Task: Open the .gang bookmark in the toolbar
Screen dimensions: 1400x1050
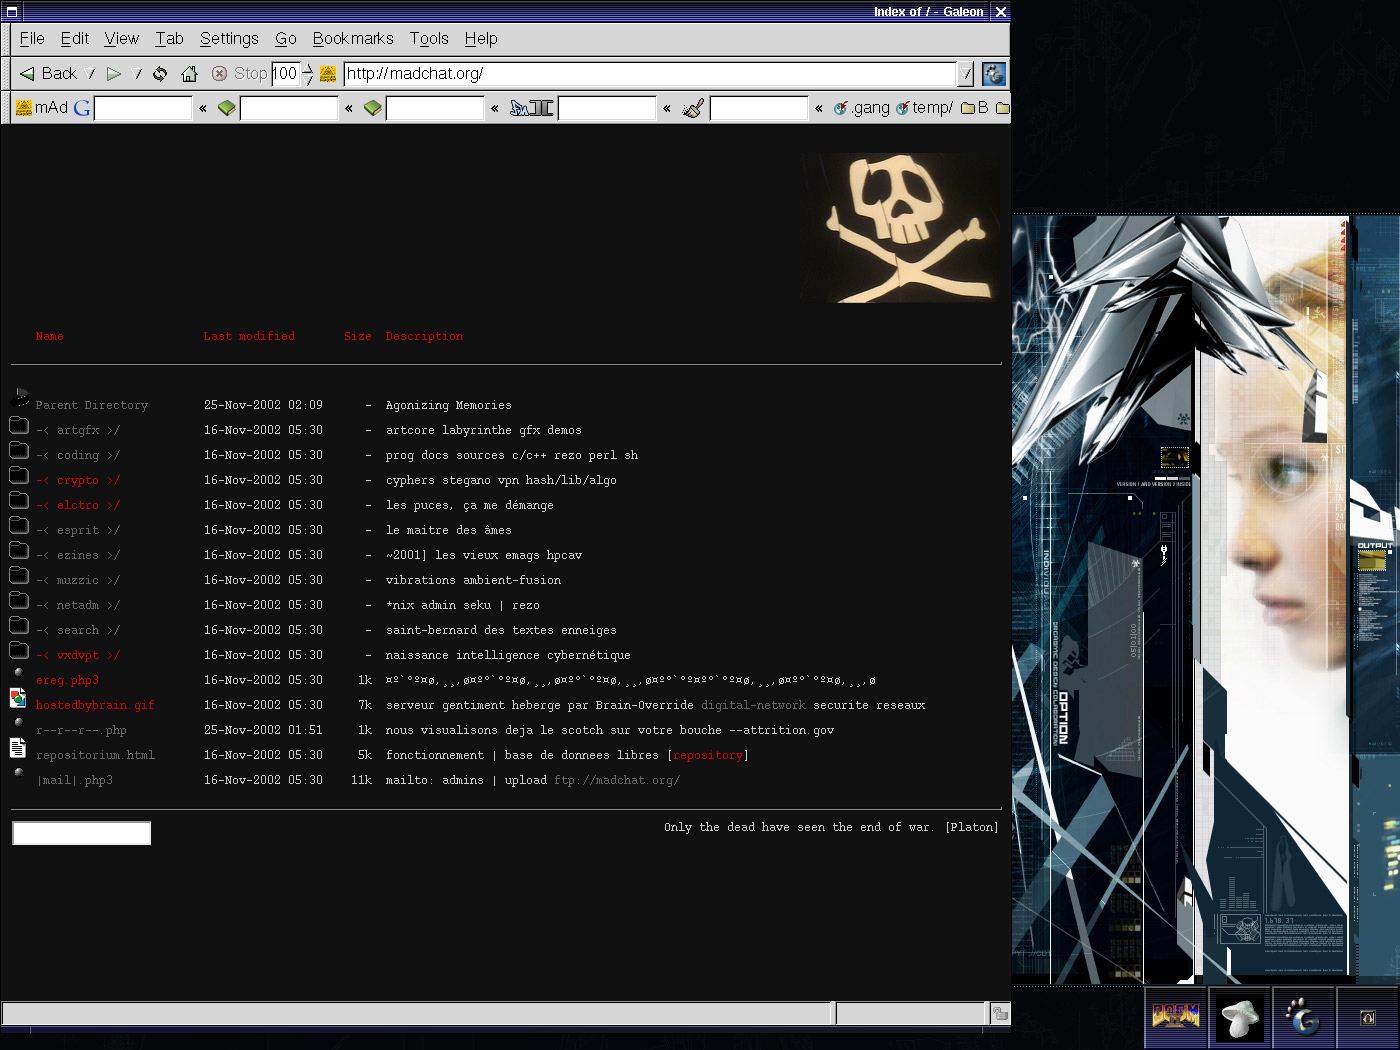Action: pos(862,108)
